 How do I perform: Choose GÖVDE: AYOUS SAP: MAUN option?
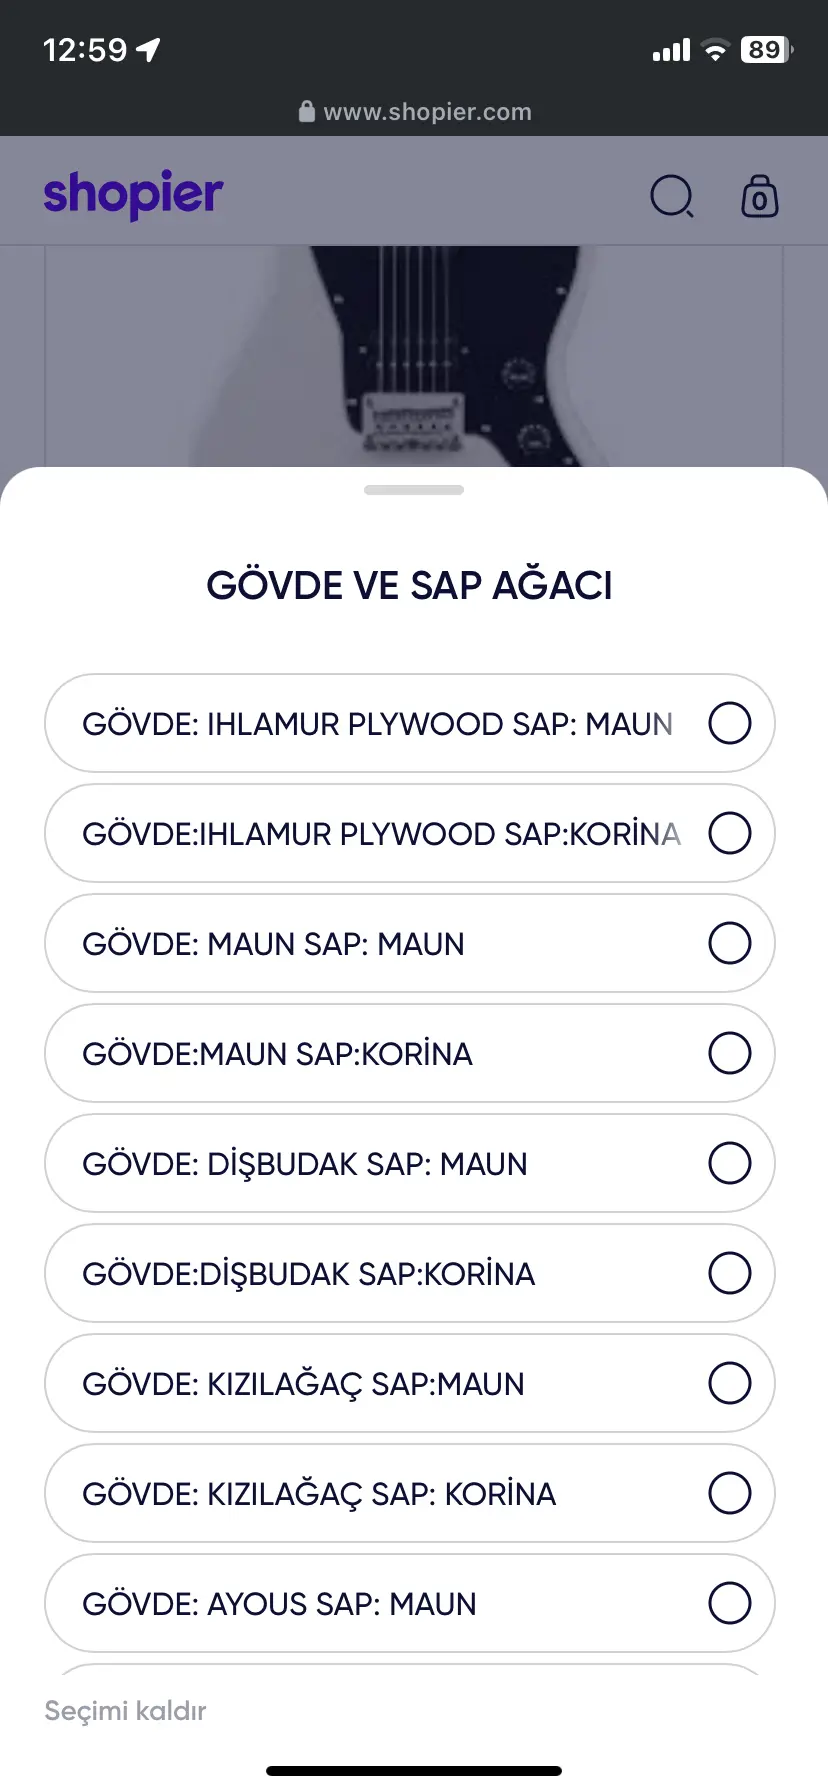coord(410,1603)
